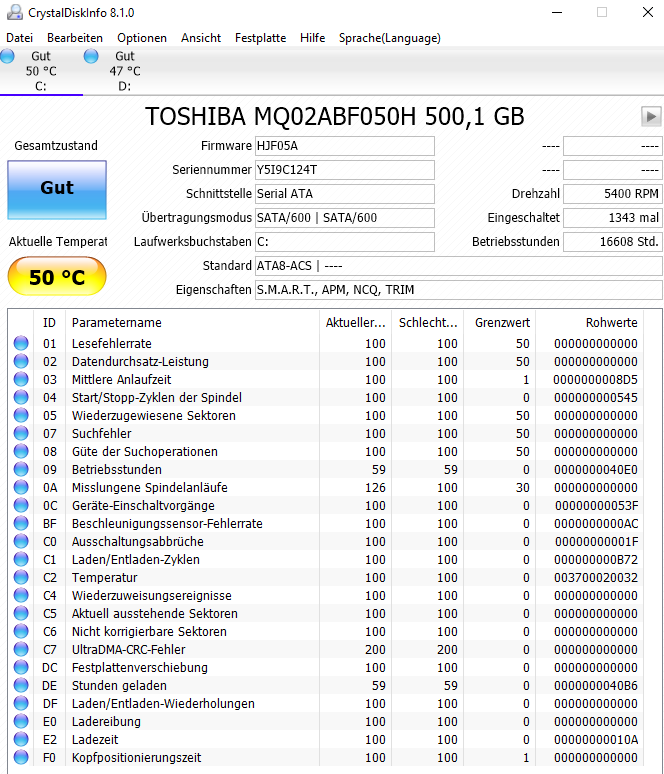Viewport: 664px width, 774px height.
Task: Select the D: drive status orb
Action: click(x=91, y=56)
